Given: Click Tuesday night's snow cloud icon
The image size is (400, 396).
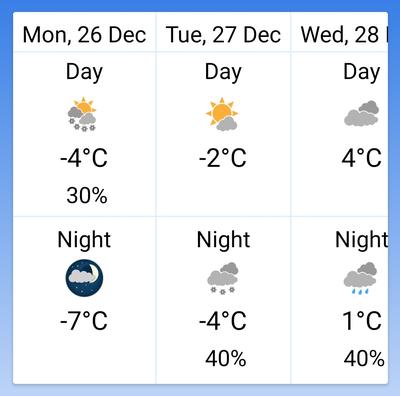Looking at the screenshot, I should tap(223, 278).
